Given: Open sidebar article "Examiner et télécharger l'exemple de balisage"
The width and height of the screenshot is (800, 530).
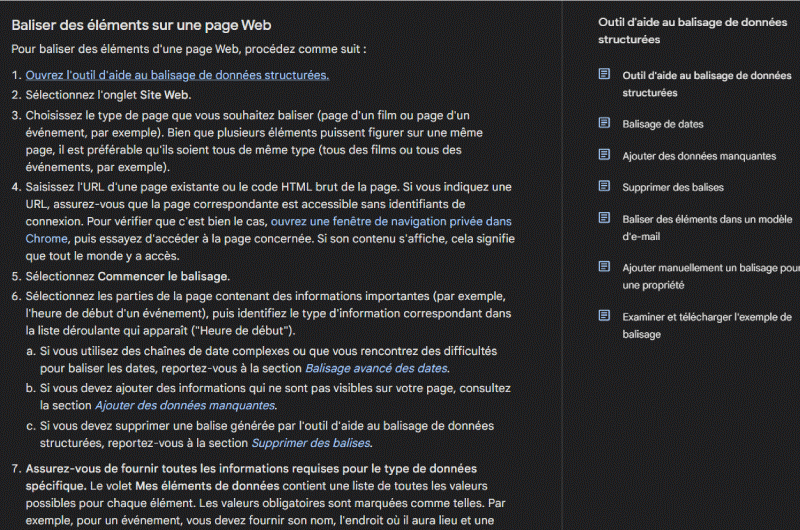Looking at the screenshot, I should pyautogui.click(x=707, y=325).
